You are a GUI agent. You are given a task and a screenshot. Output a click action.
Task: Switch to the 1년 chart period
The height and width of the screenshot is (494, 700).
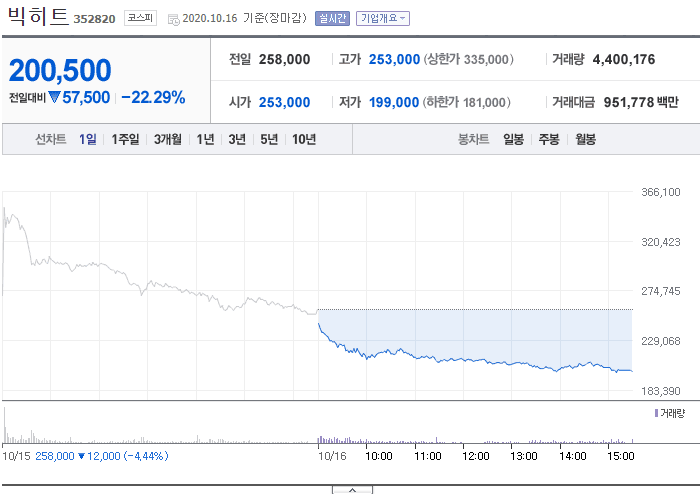click(x=205, y=140)
